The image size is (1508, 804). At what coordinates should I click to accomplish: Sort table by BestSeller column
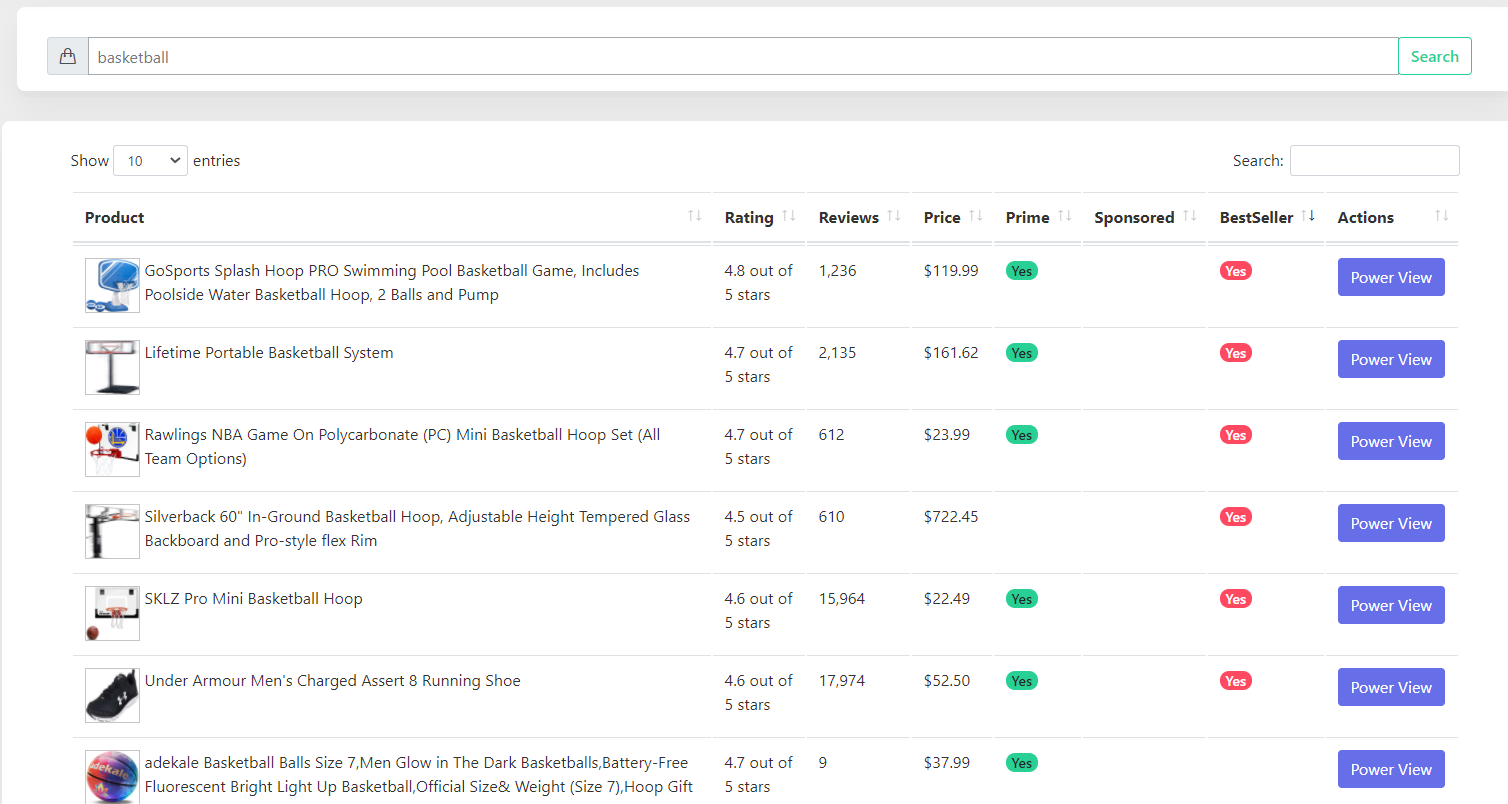[1265, 217]
